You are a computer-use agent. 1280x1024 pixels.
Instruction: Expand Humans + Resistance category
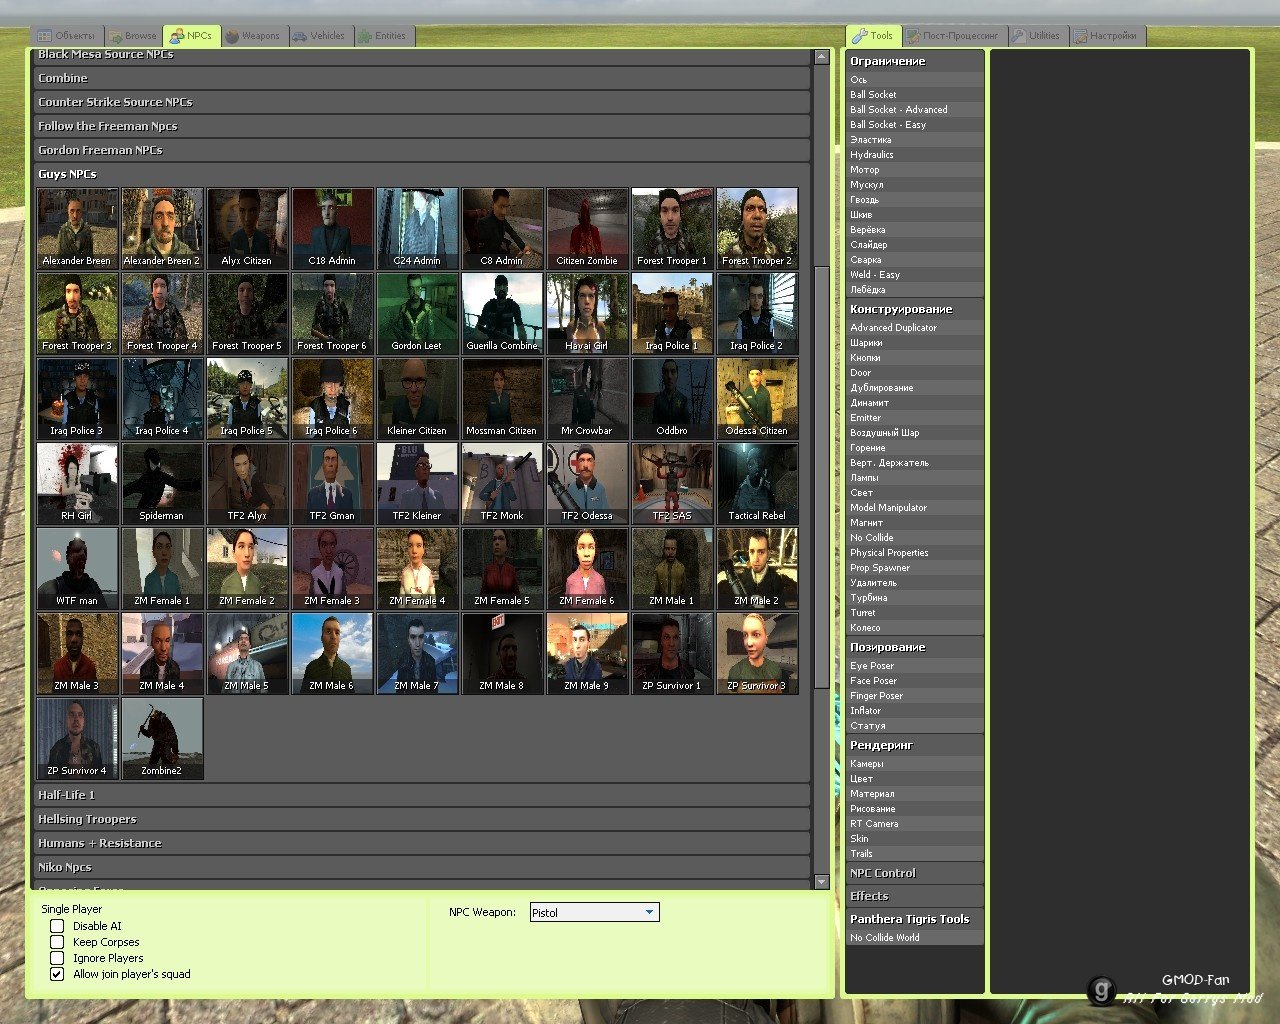click(x=422, y=843)
